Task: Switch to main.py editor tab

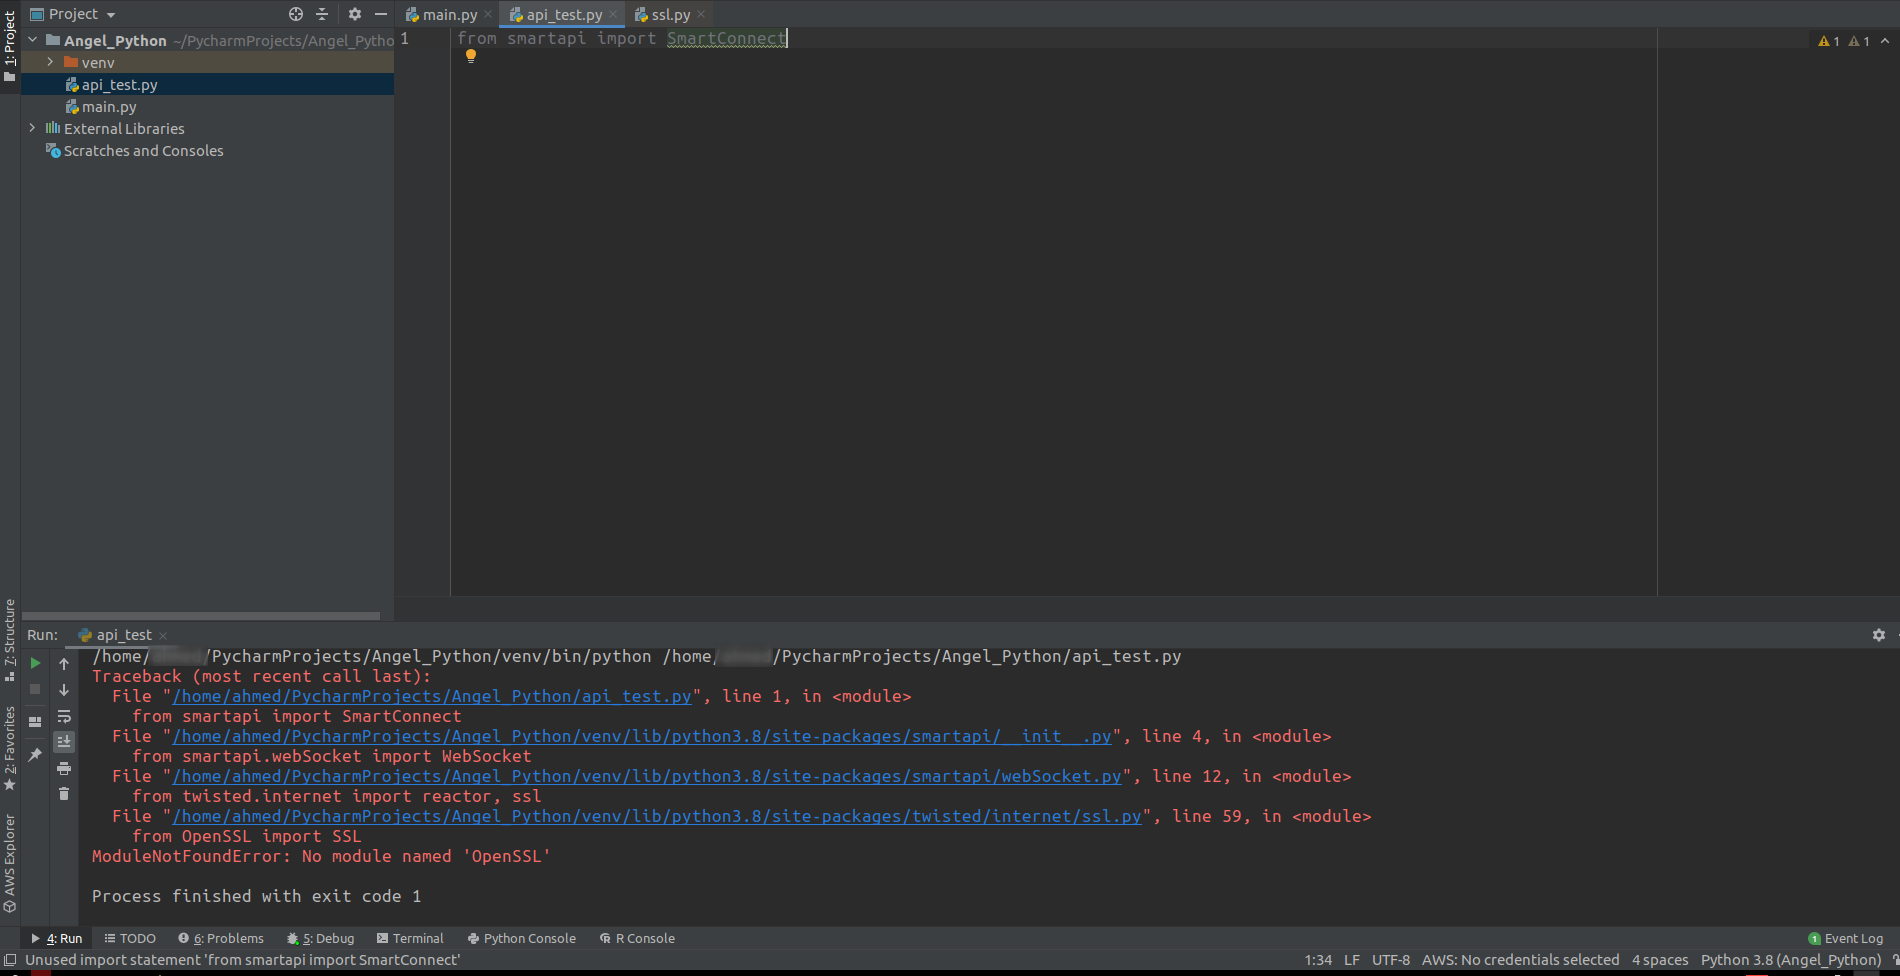Action: (x=449, y=15)
